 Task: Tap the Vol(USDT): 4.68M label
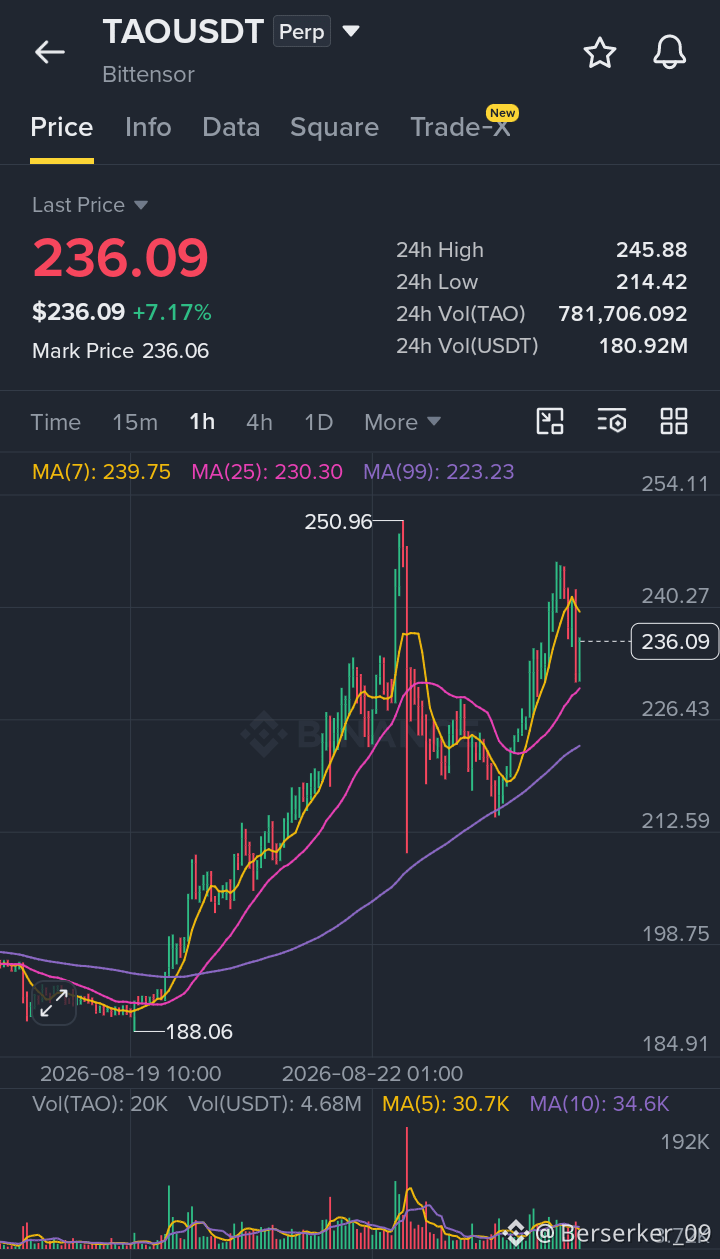275,1104
